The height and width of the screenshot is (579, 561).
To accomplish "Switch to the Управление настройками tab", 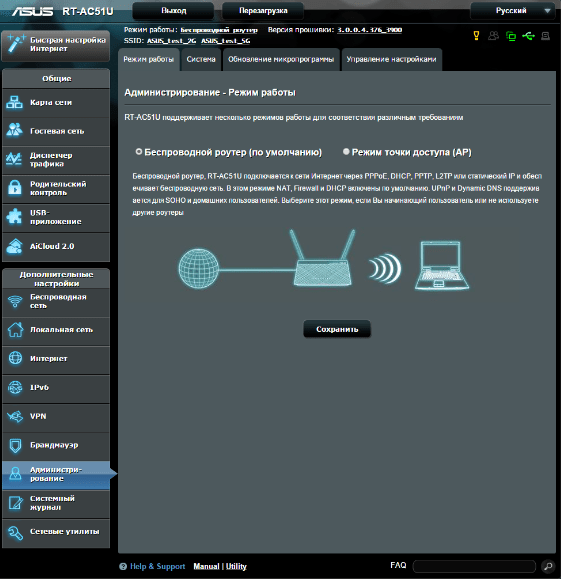I will tap(391, 59).
